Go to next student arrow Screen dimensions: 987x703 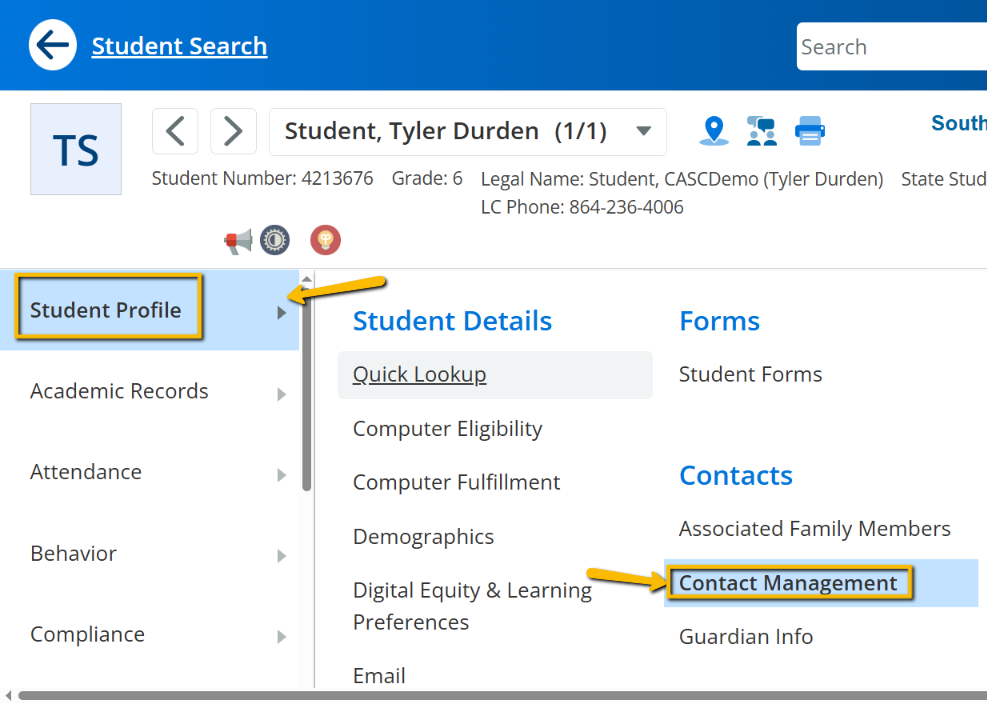click(233, 132)
